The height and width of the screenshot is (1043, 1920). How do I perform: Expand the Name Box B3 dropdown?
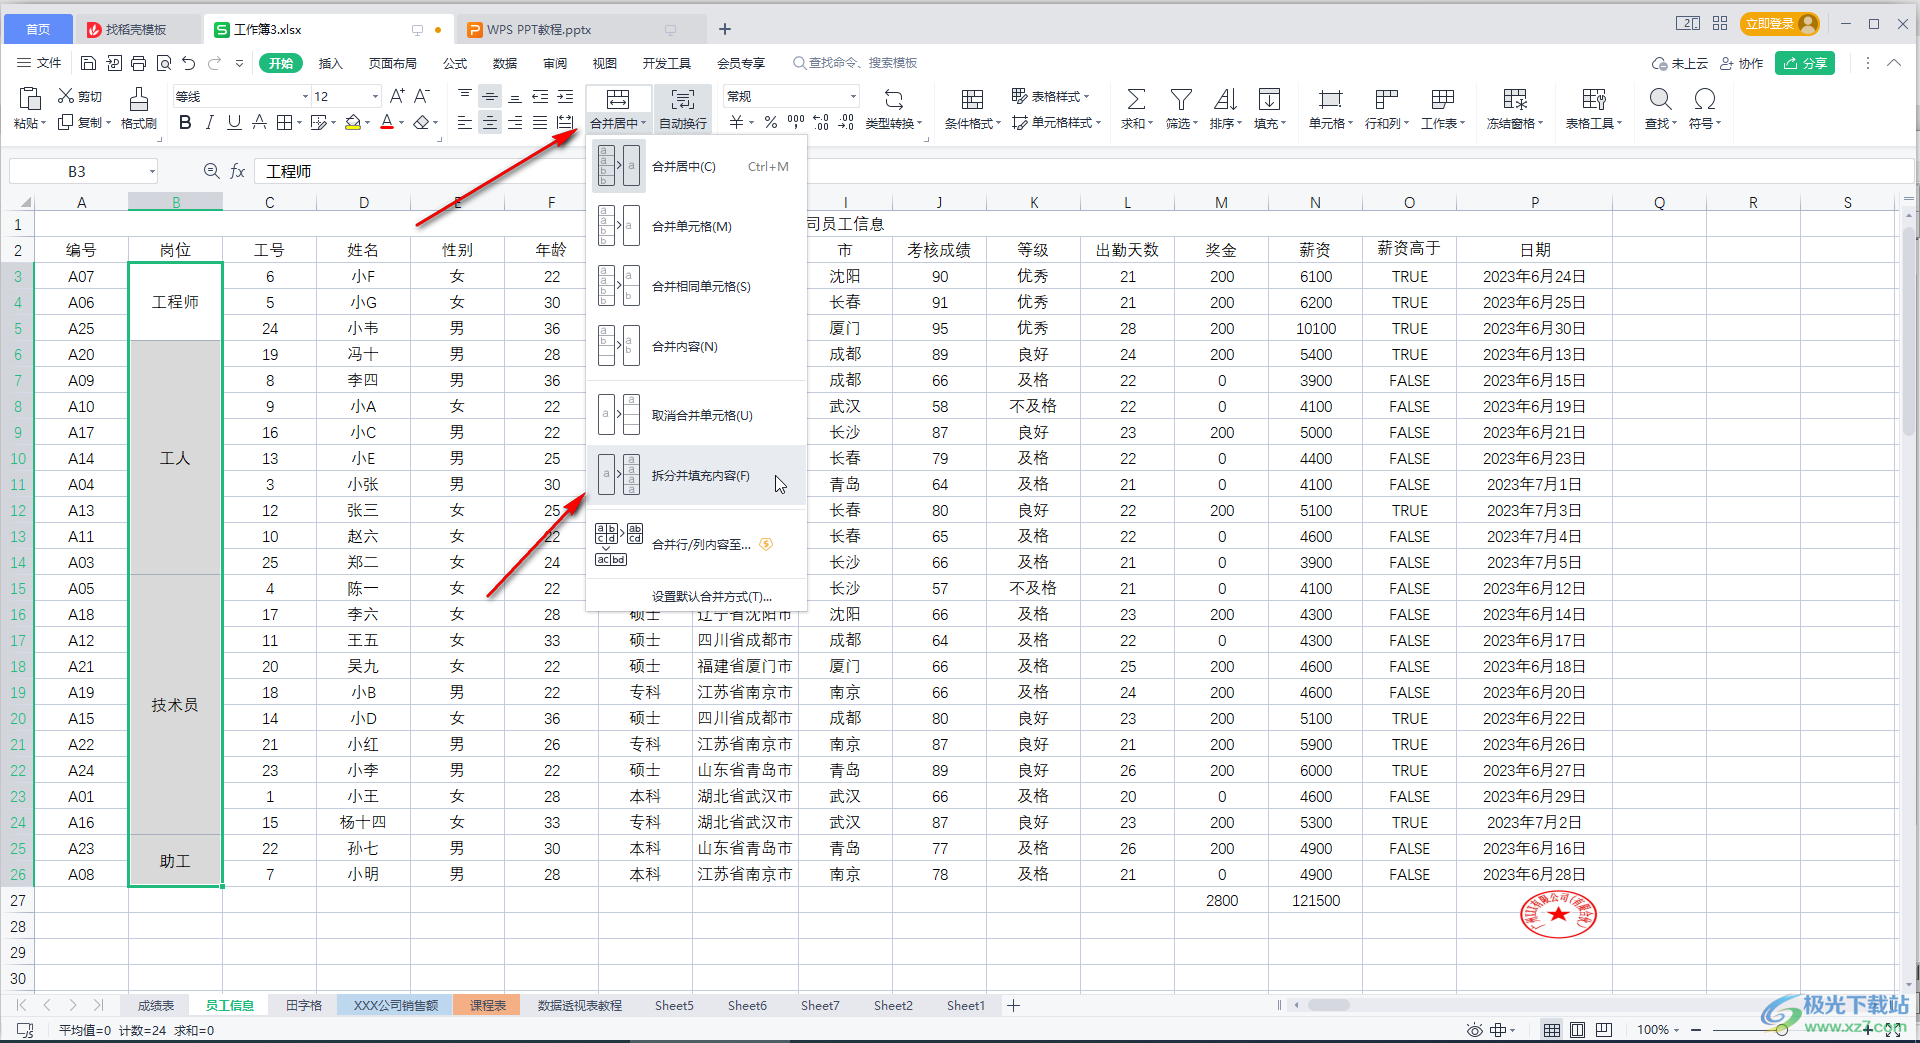(x=152, y=171)
